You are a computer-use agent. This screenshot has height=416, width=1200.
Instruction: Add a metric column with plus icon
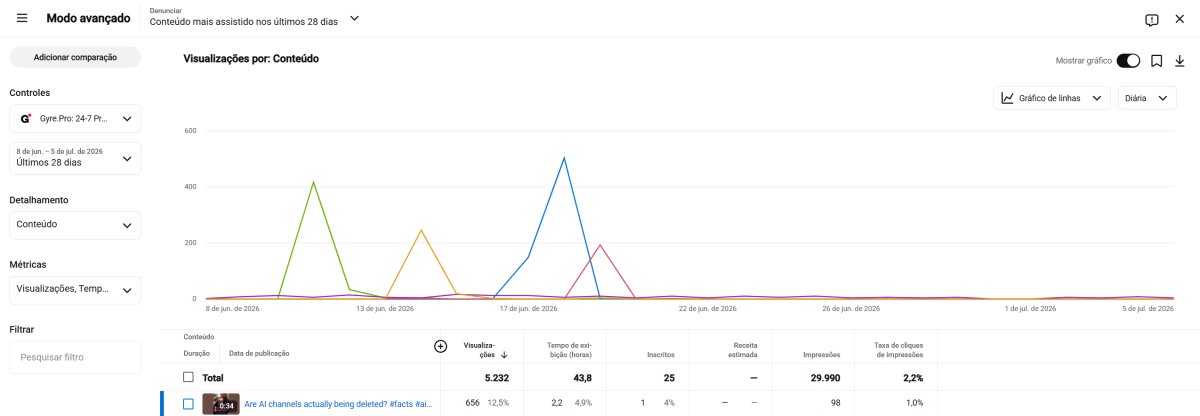pos(440,346)
